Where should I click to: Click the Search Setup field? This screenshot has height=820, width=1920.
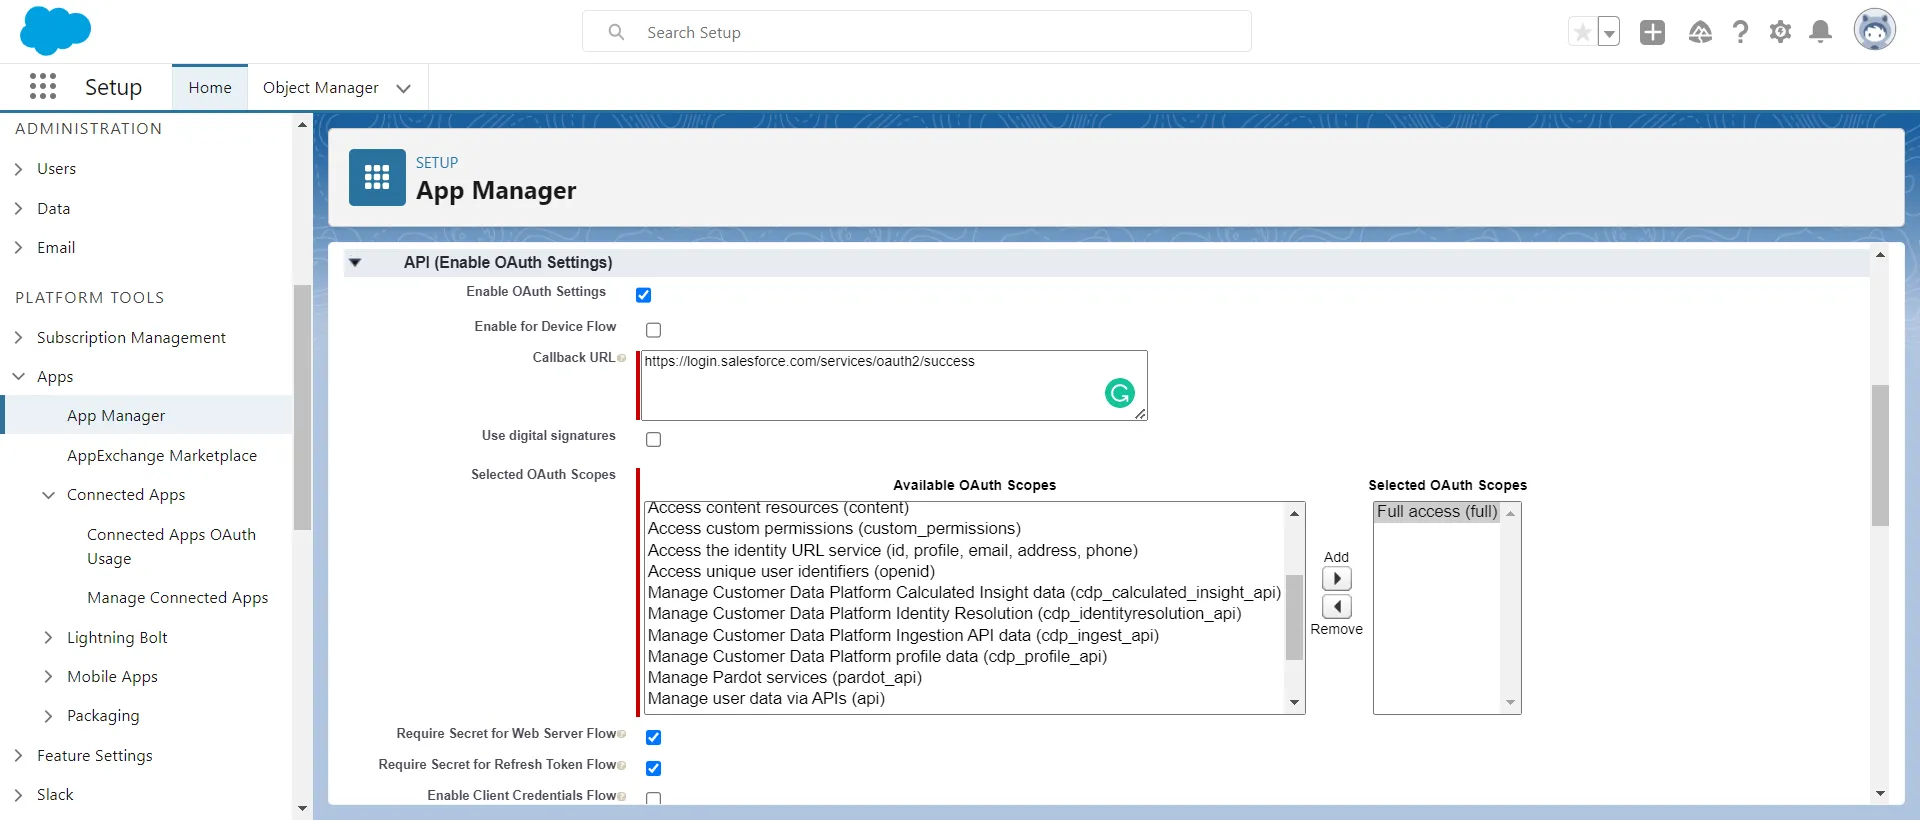[x=917, y=32]
